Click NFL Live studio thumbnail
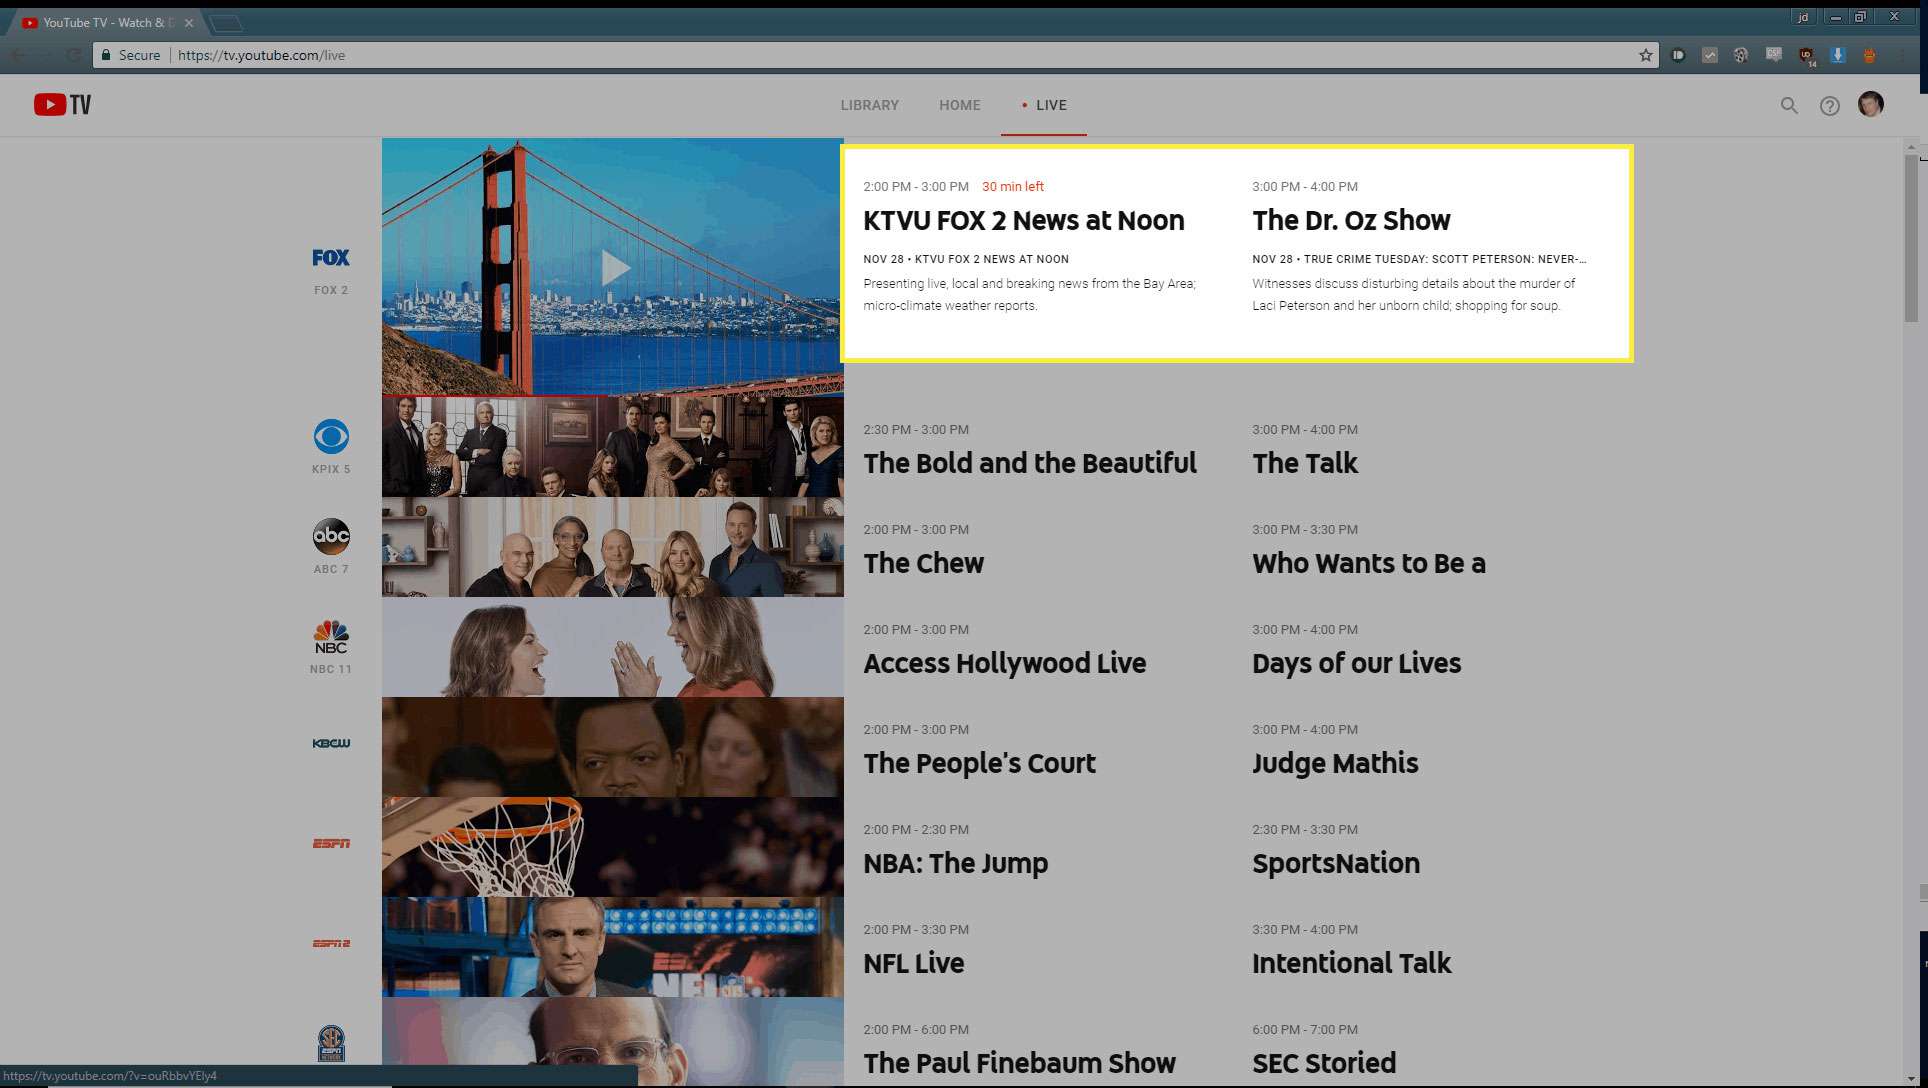The image size is (1928, 1088). pyautogui.click(x=613, y=947)
